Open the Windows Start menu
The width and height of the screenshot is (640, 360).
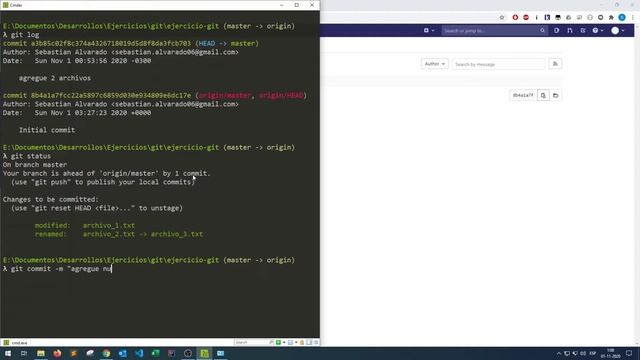pyautogui.click(x=8, y=353)
